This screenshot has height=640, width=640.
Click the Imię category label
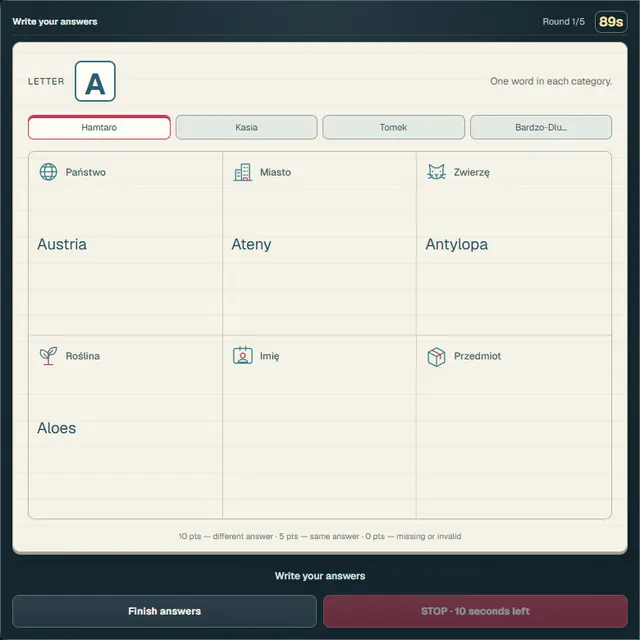point(269,356)
